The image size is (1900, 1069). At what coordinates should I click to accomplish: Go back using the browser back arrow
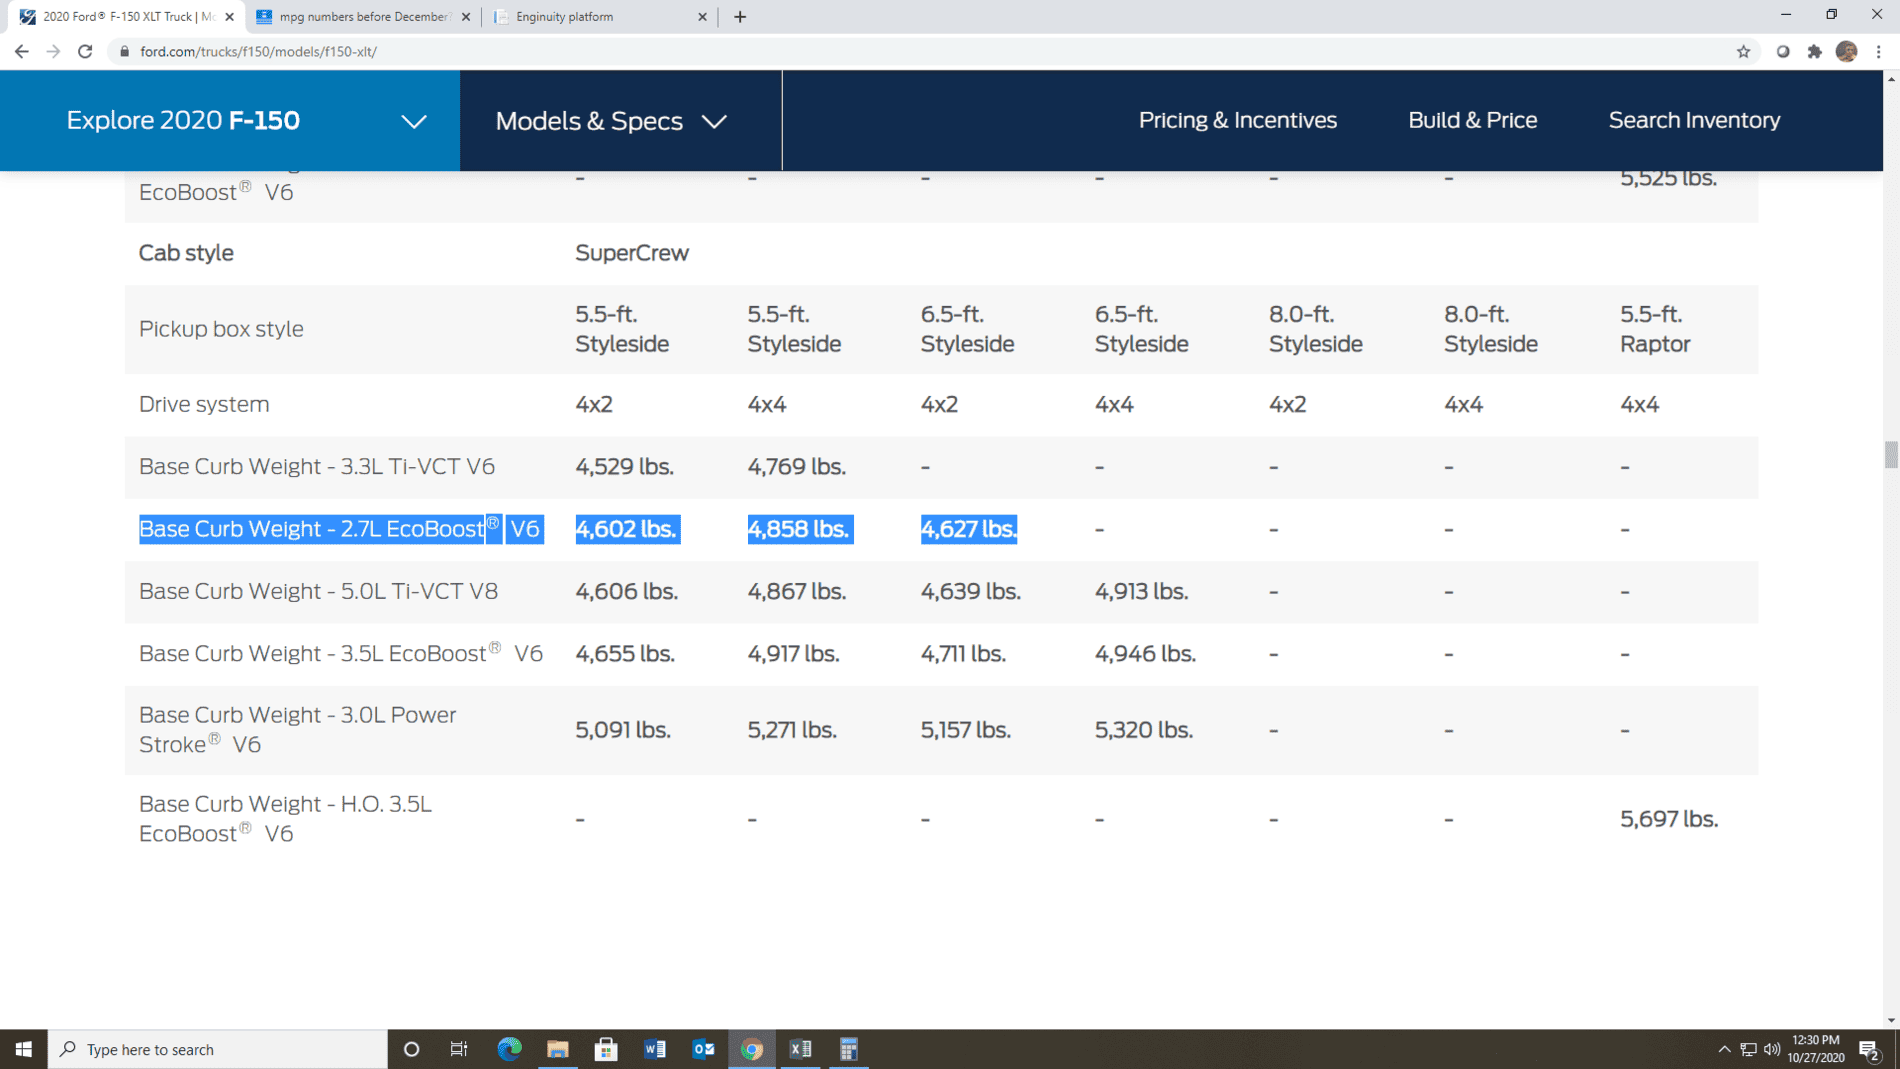point(21,51)
